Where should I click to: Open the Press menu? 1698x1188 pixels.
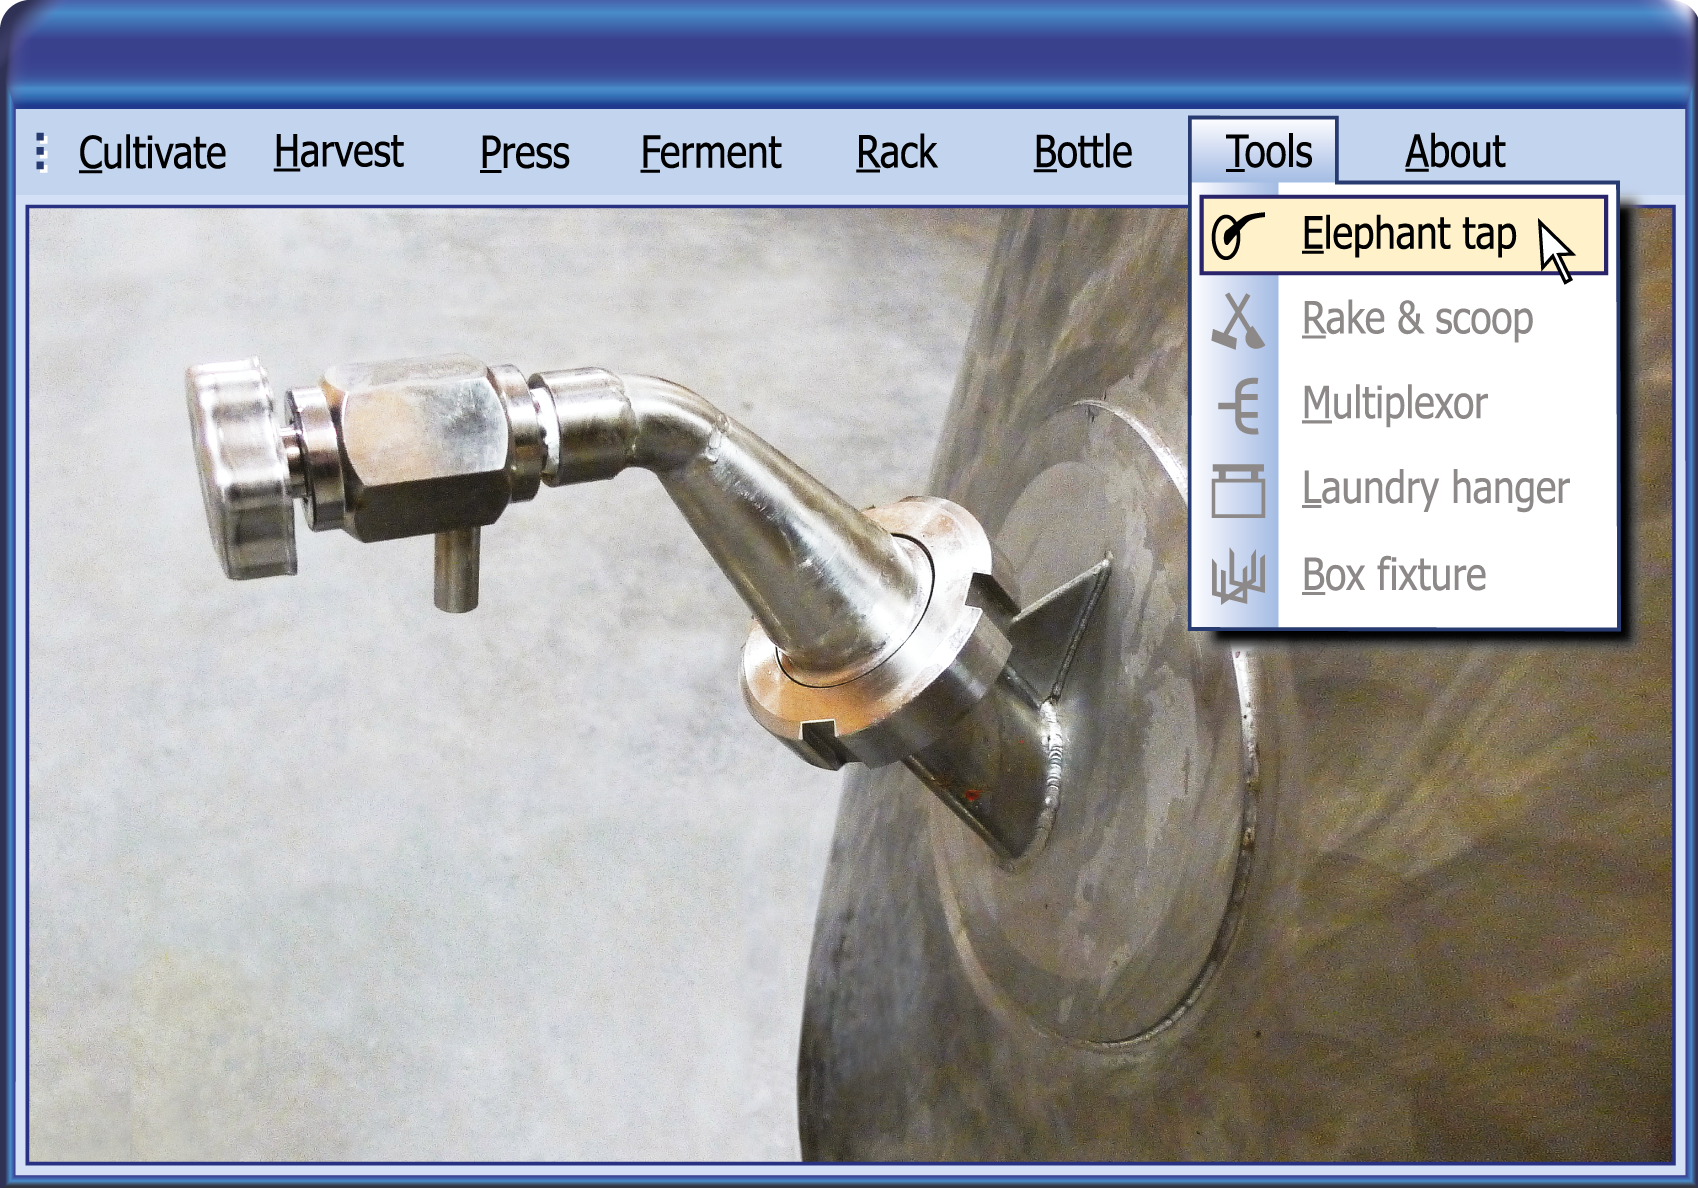(524, 153)
